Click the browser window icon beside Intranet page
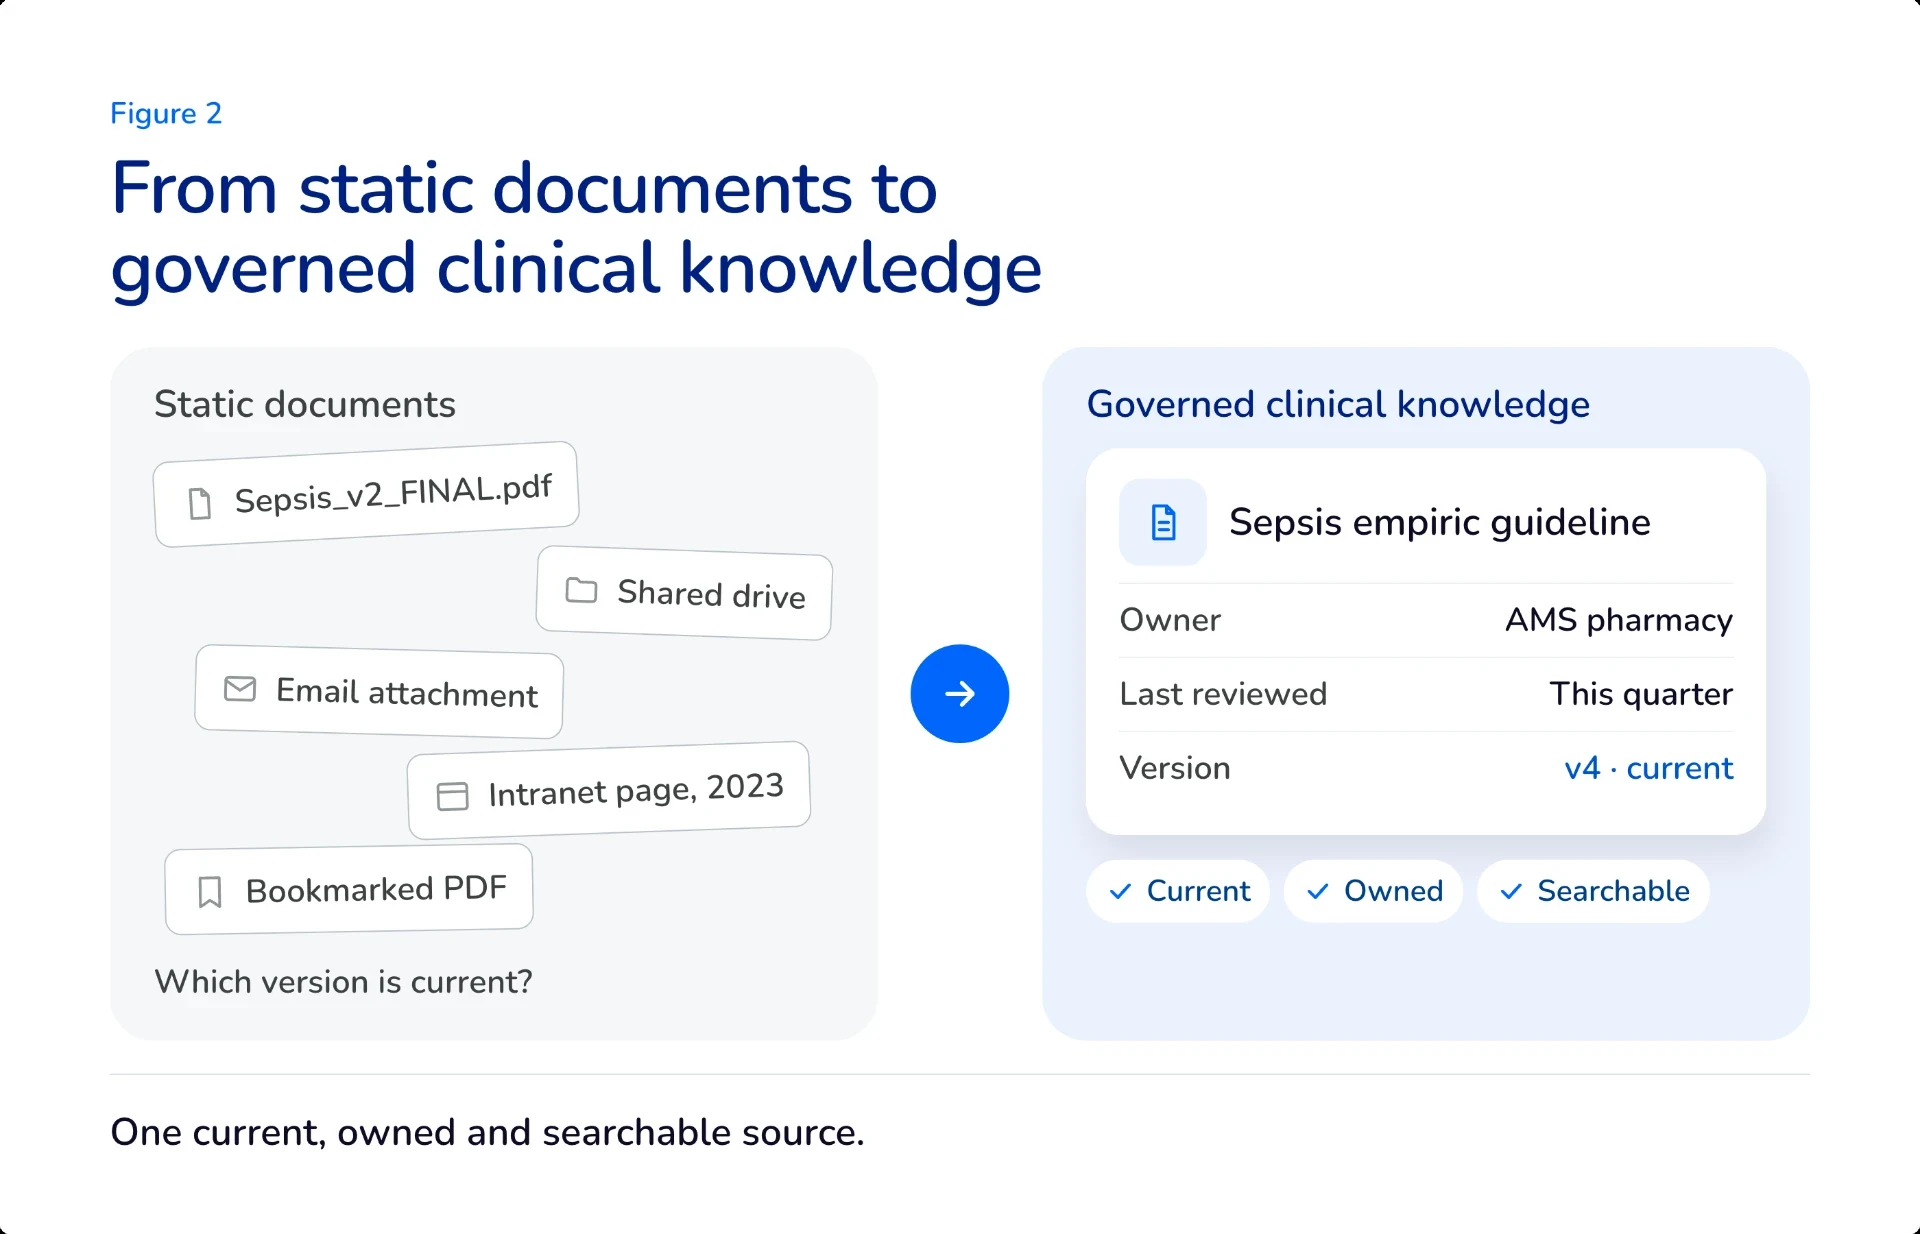 click(x=453, y=796)
